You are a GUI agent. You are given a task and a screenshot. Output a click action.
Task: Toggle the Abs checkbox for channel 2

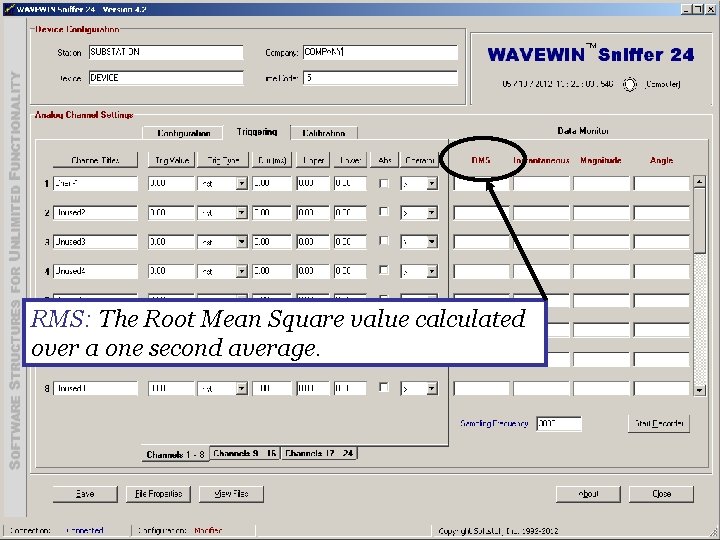[384, 212]
